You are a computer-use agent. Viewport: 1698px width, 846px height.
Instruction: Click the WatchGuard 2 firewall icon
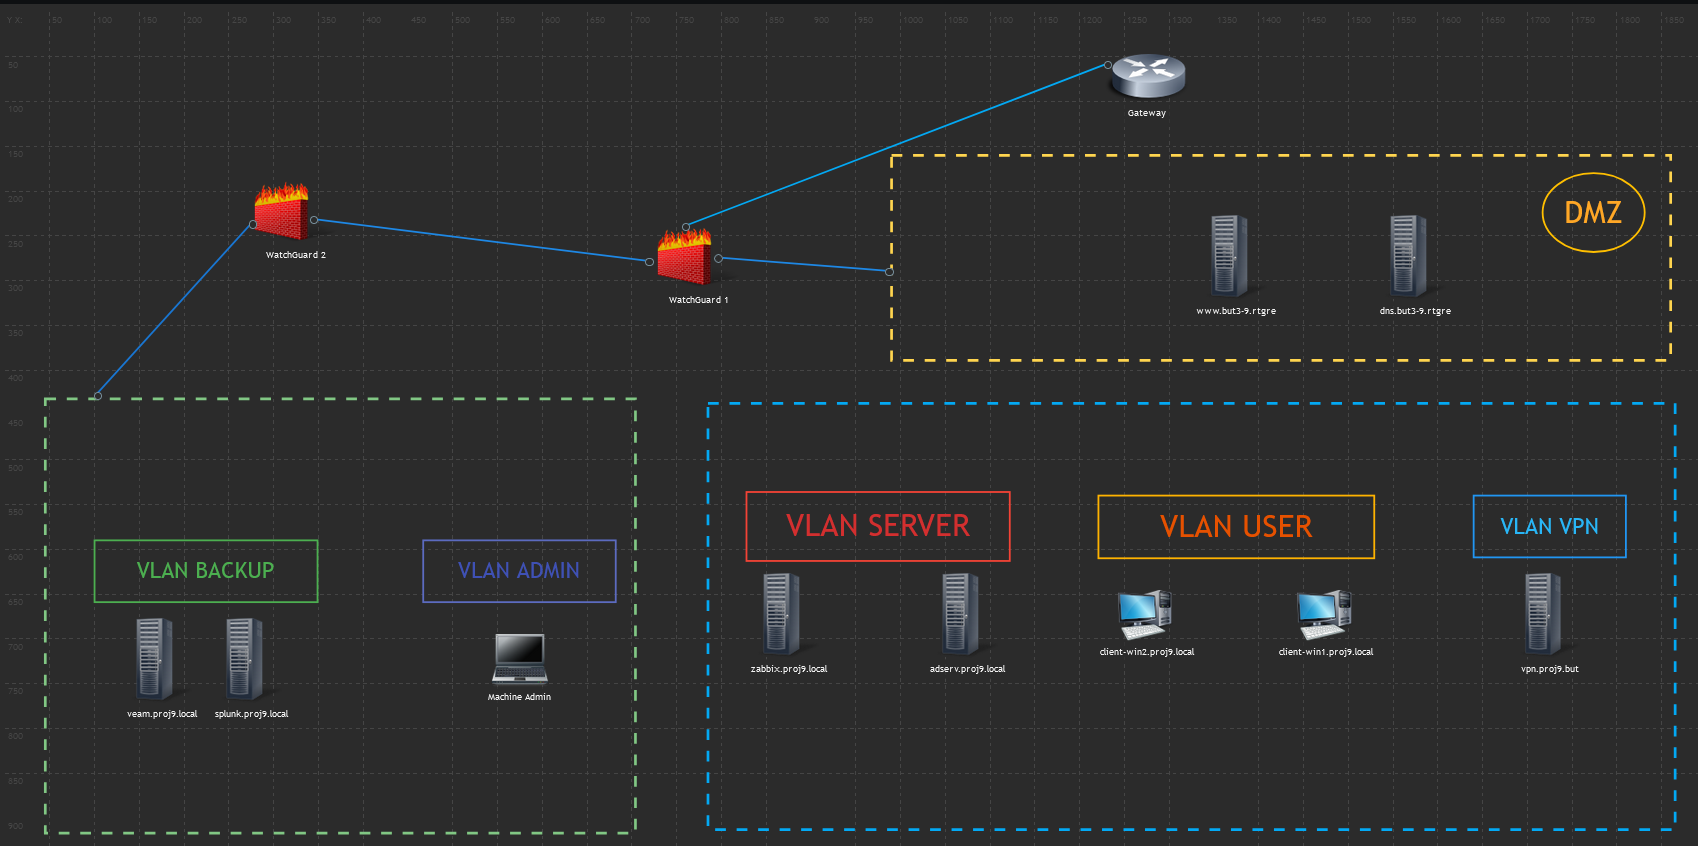pos(281,212)
